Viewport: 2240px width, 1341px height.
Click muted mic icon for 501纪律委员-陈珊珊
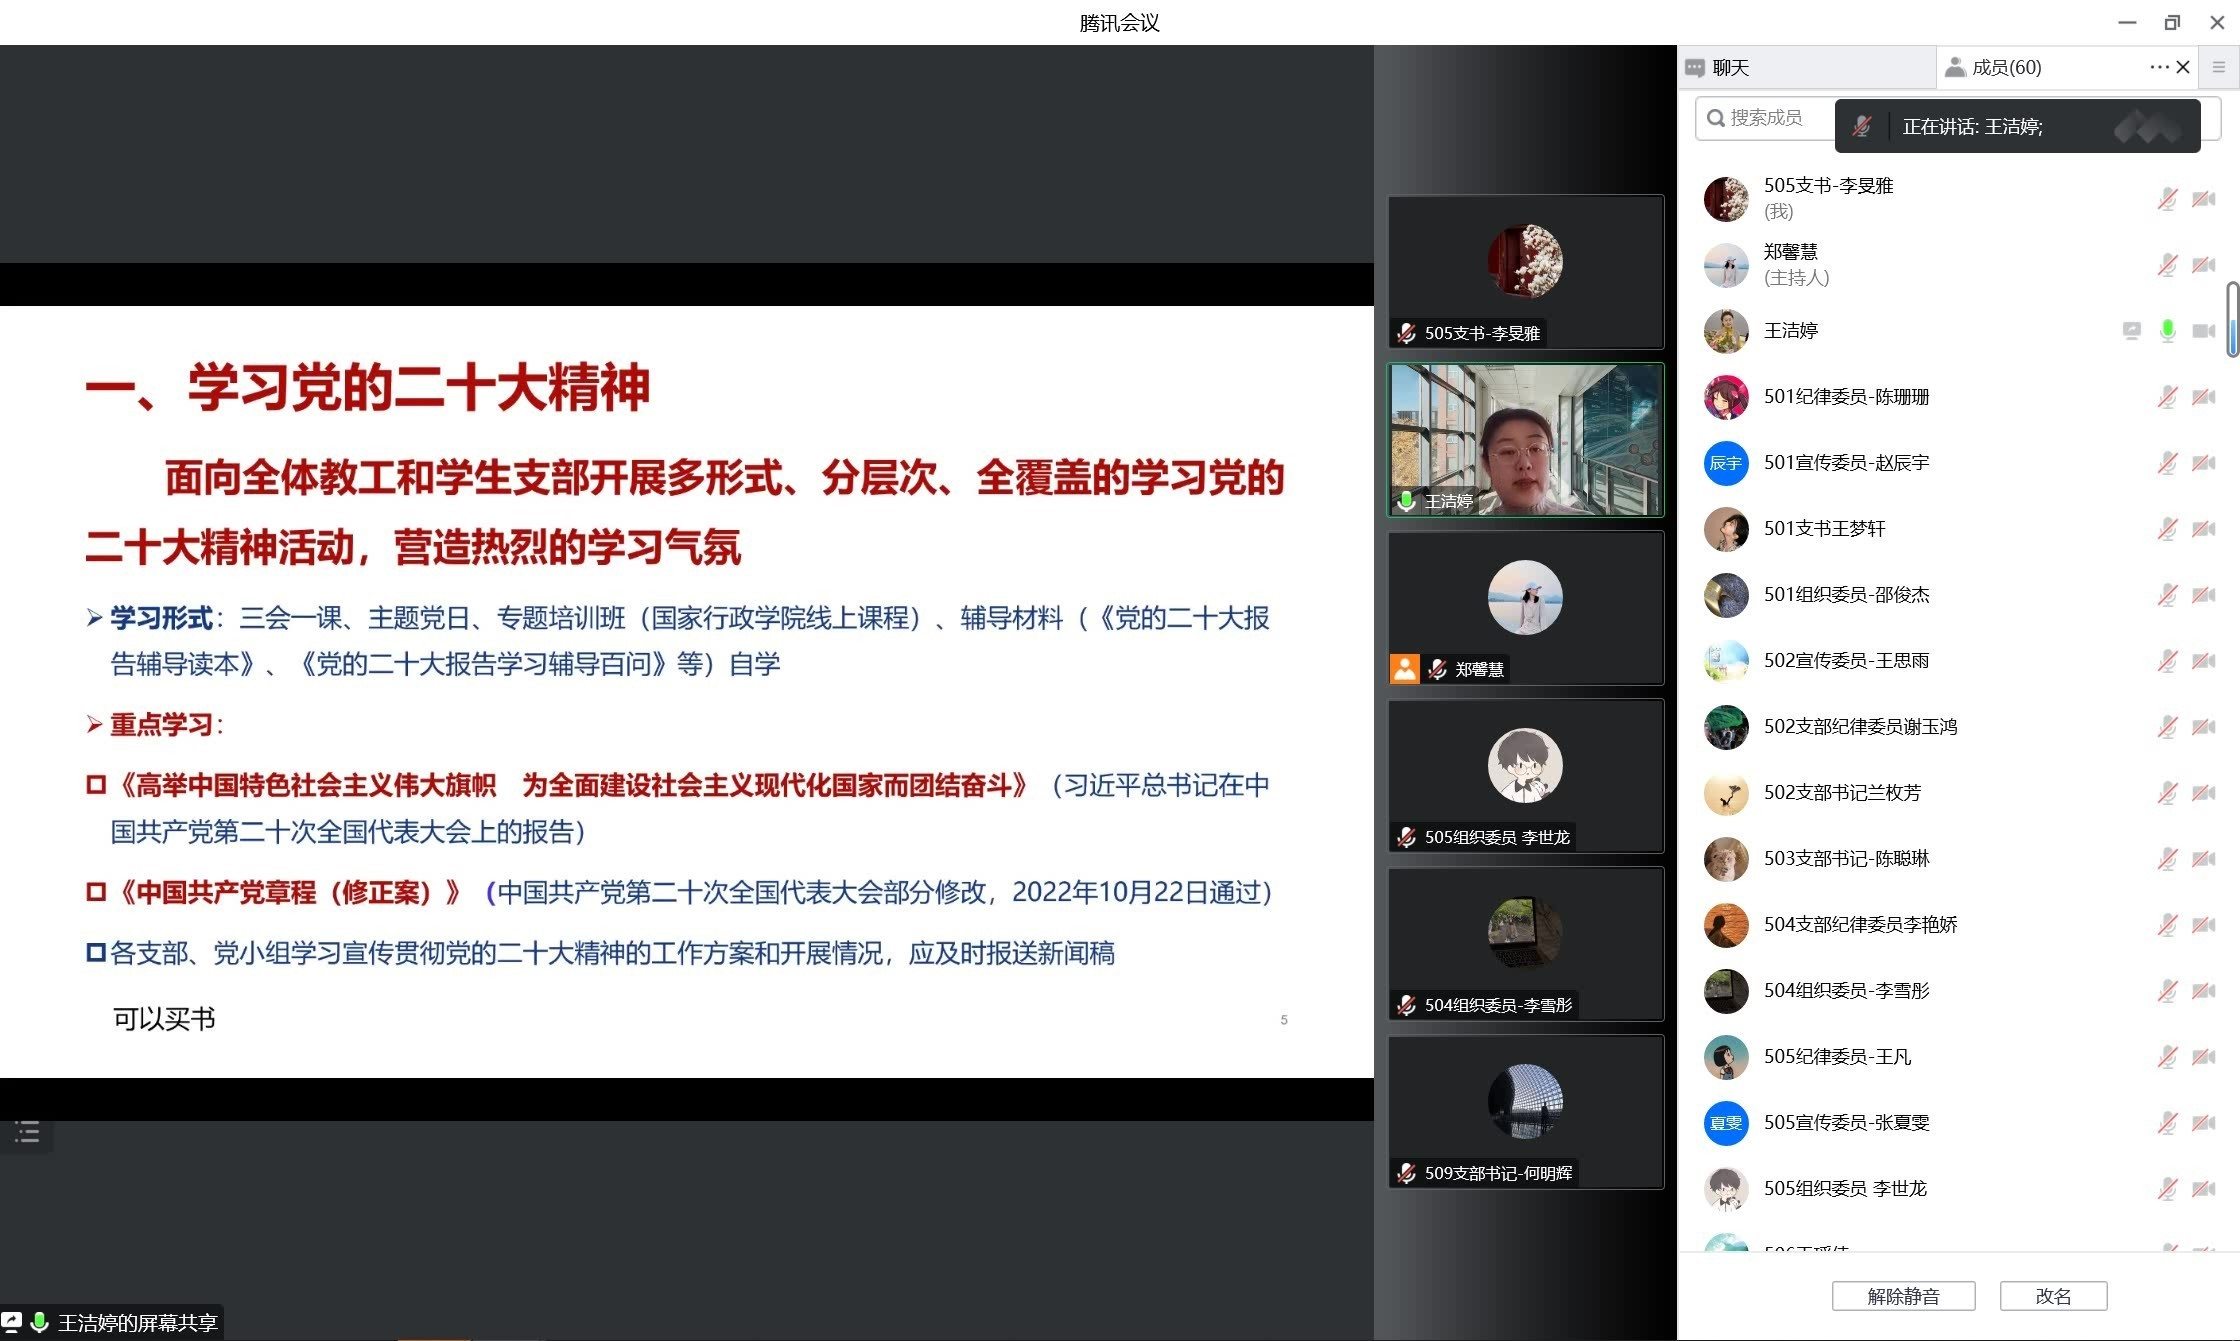click(2167, 397)
